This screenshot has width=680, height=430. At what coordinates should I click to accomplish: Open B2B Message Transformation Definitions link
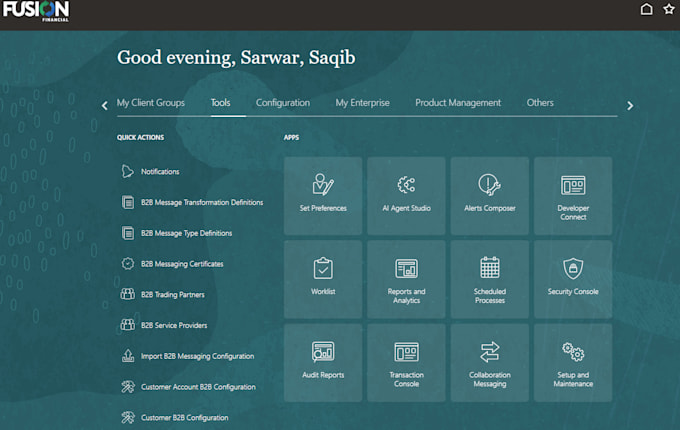[202, 202]
